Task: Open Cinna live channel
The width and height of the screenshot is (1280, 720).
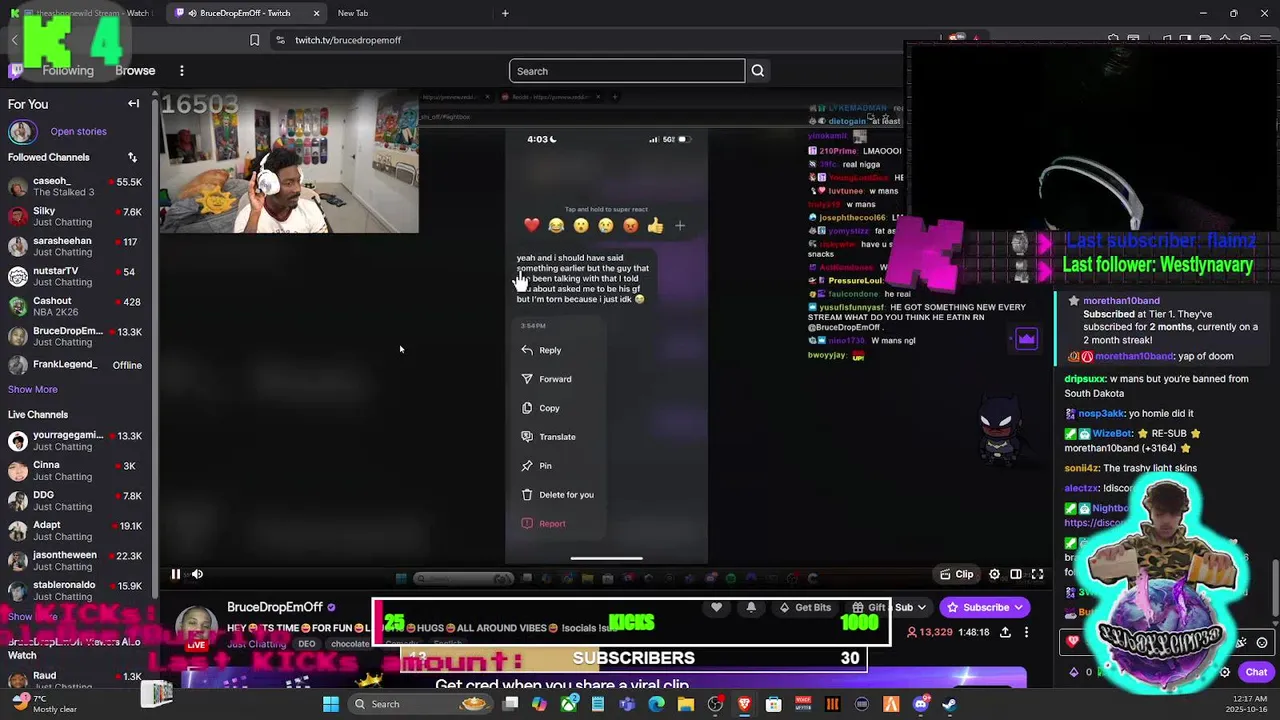Action: pyautogui.click(x=75, y=471)
